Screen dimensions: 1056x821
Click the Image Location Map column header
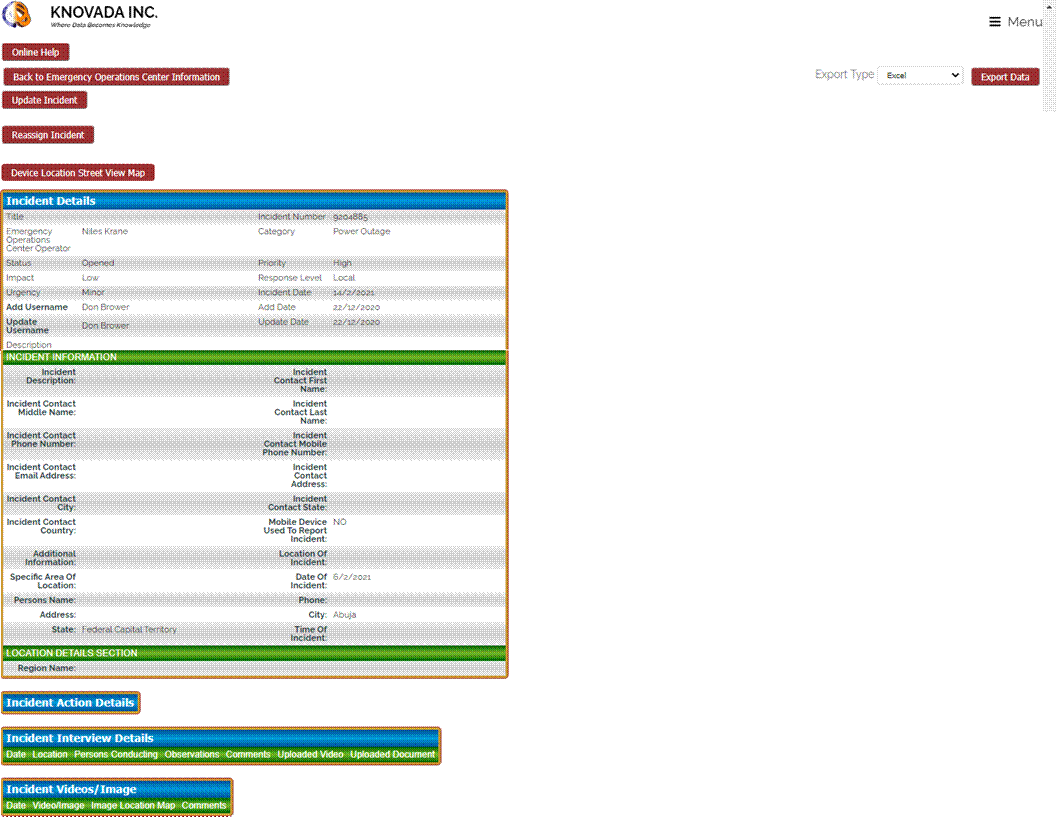[133, 805]
